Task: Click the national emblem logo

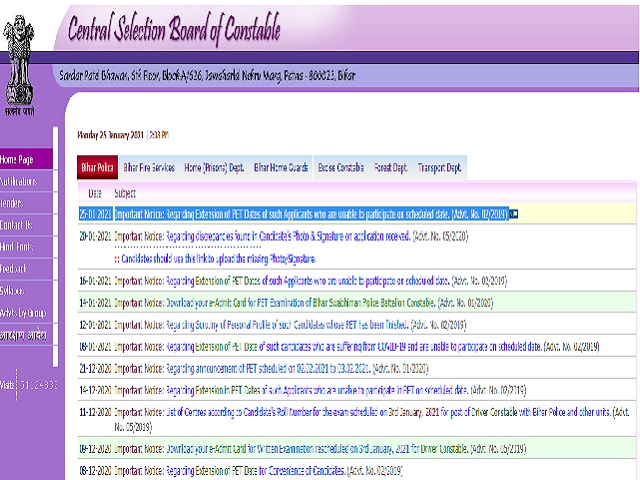Action: (19, 65)
